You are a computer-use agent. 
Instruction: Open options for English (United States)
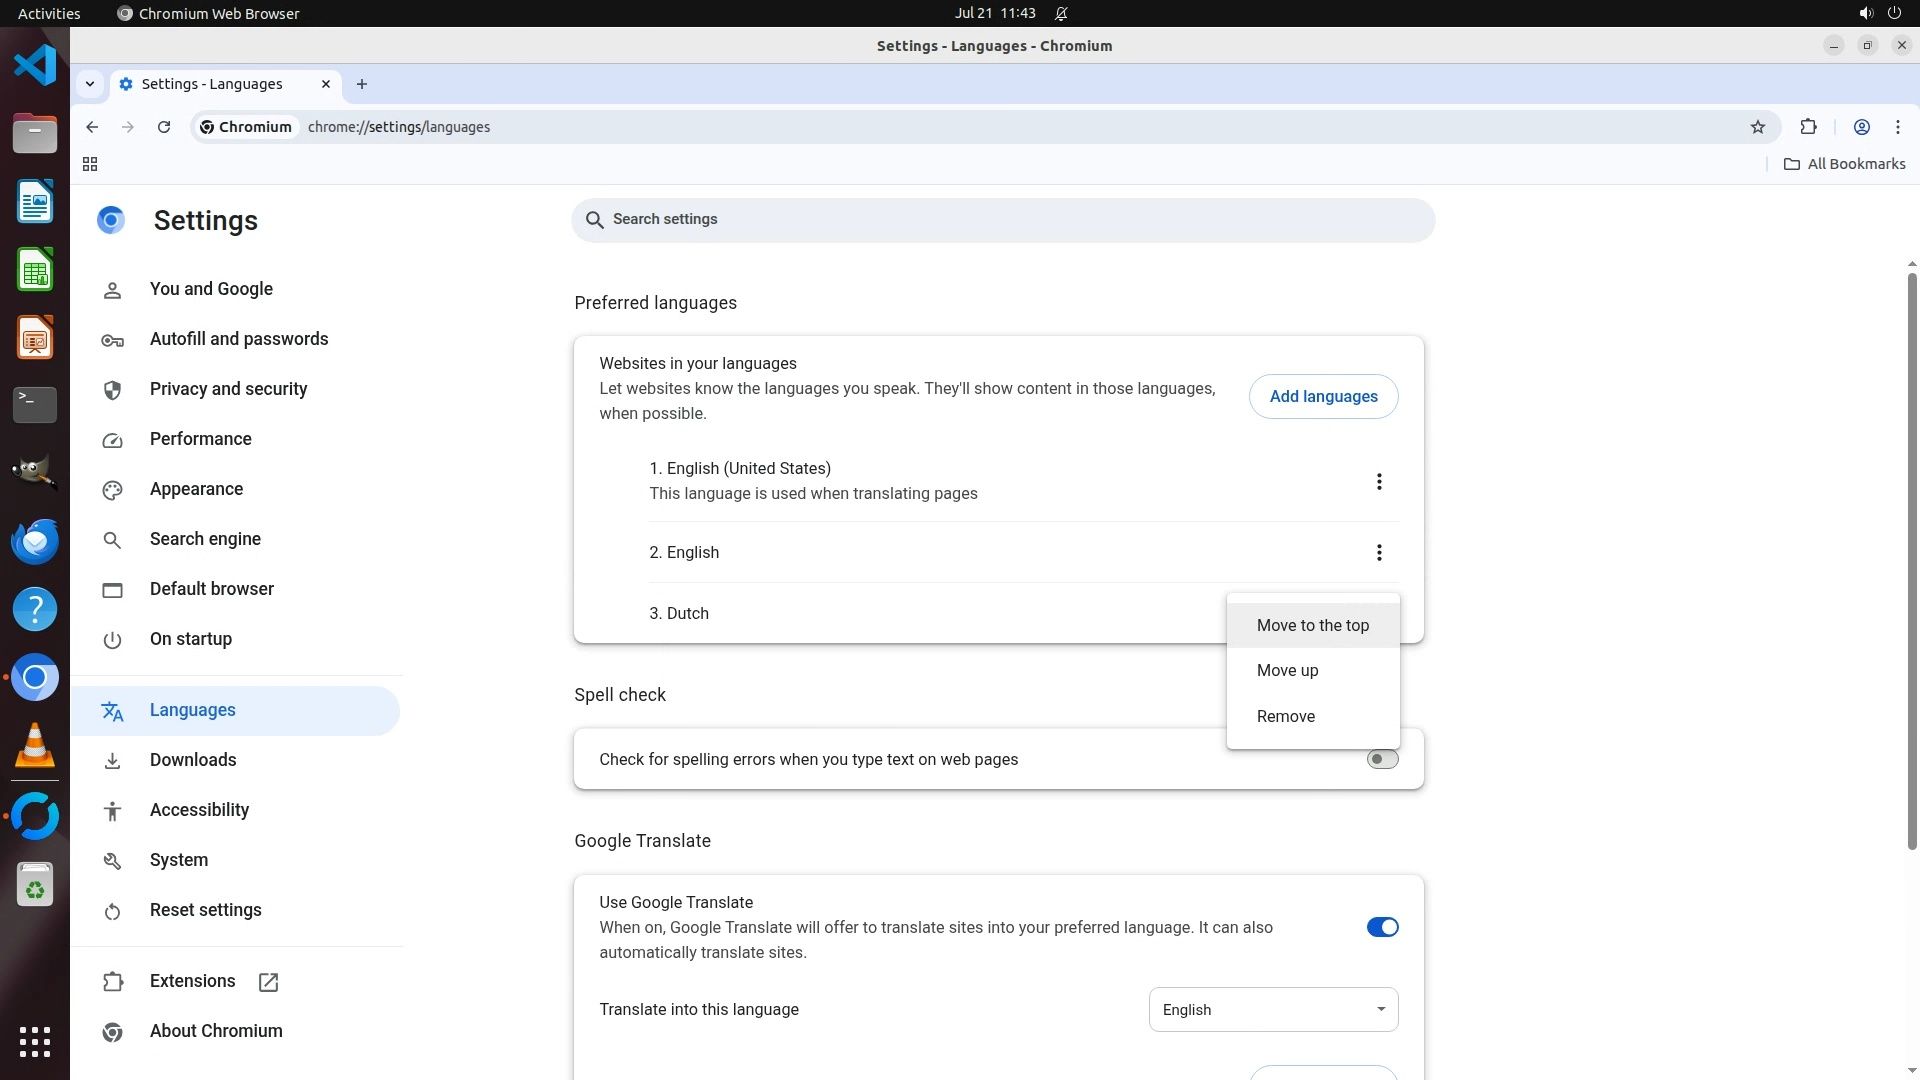click(1378, 482)
